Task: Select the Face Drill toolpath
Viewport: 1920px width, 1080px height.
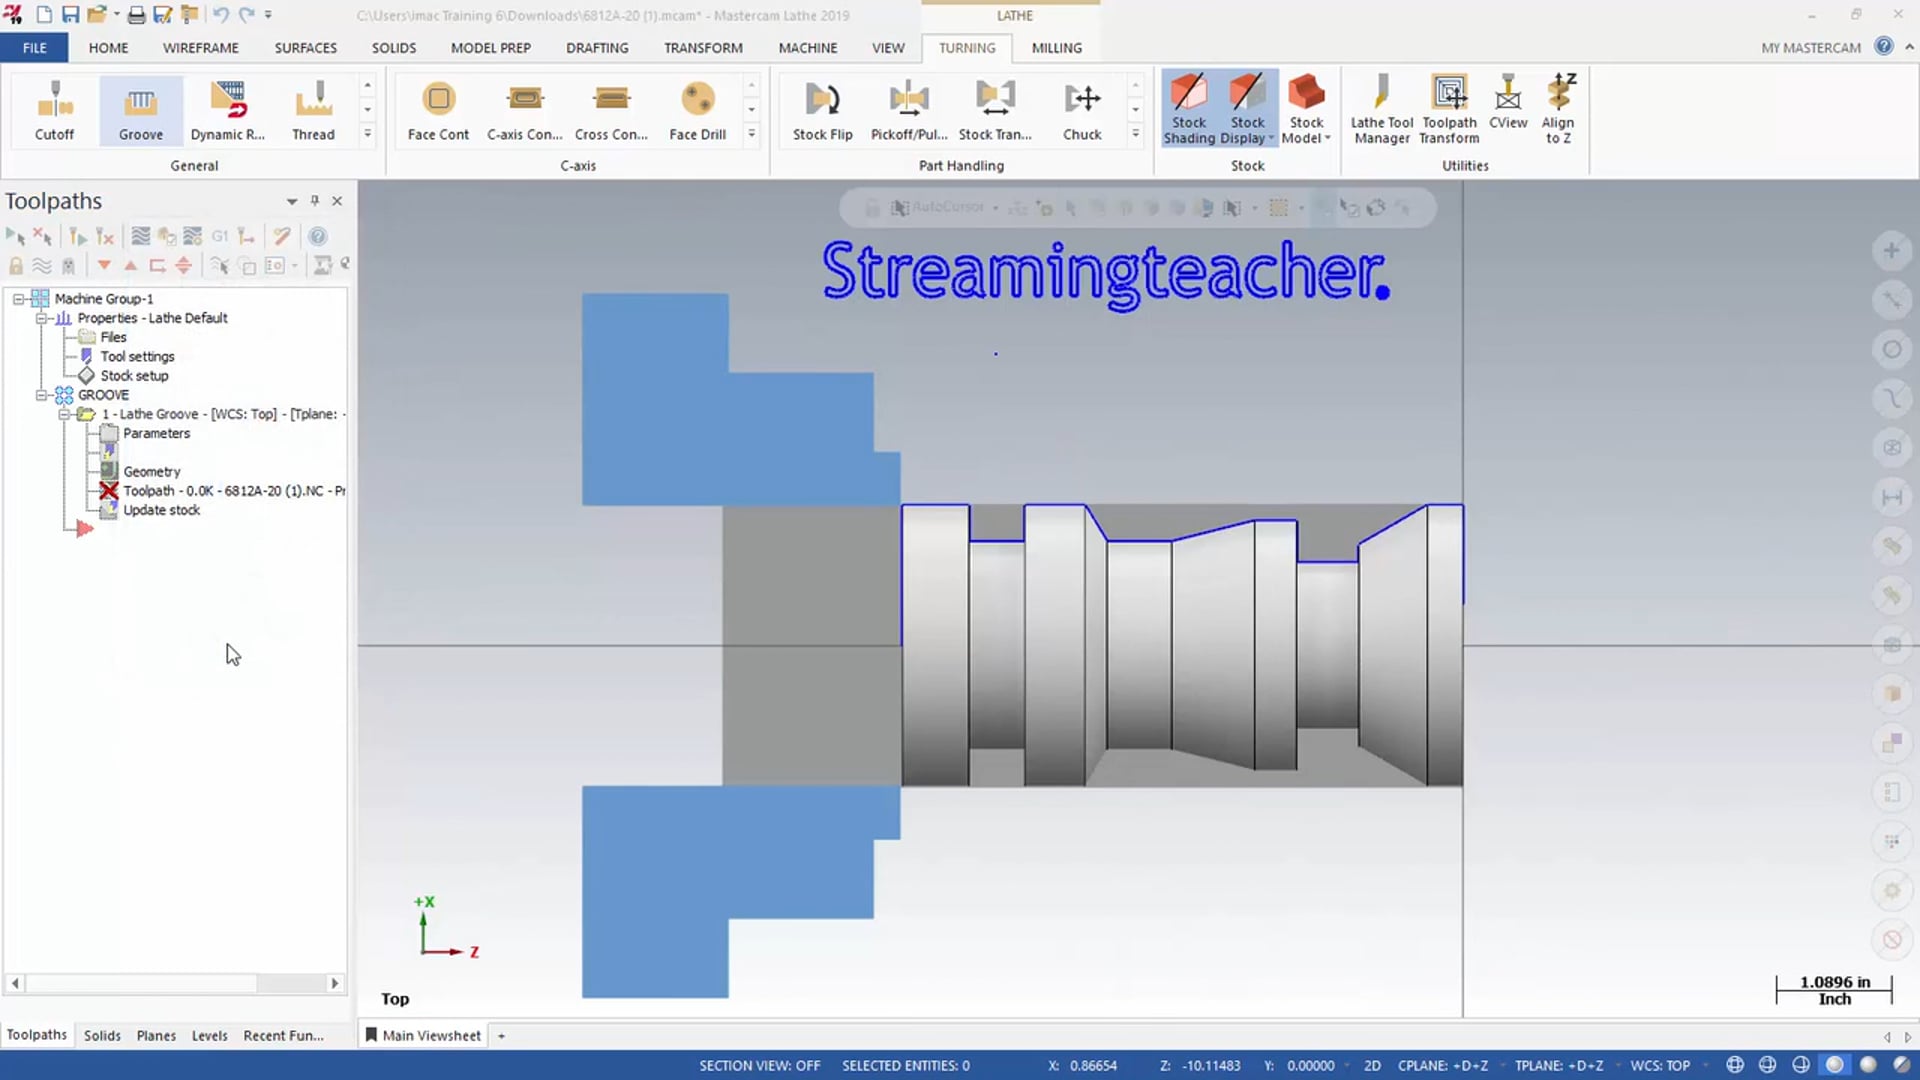Action: click(x=698, y=110)
